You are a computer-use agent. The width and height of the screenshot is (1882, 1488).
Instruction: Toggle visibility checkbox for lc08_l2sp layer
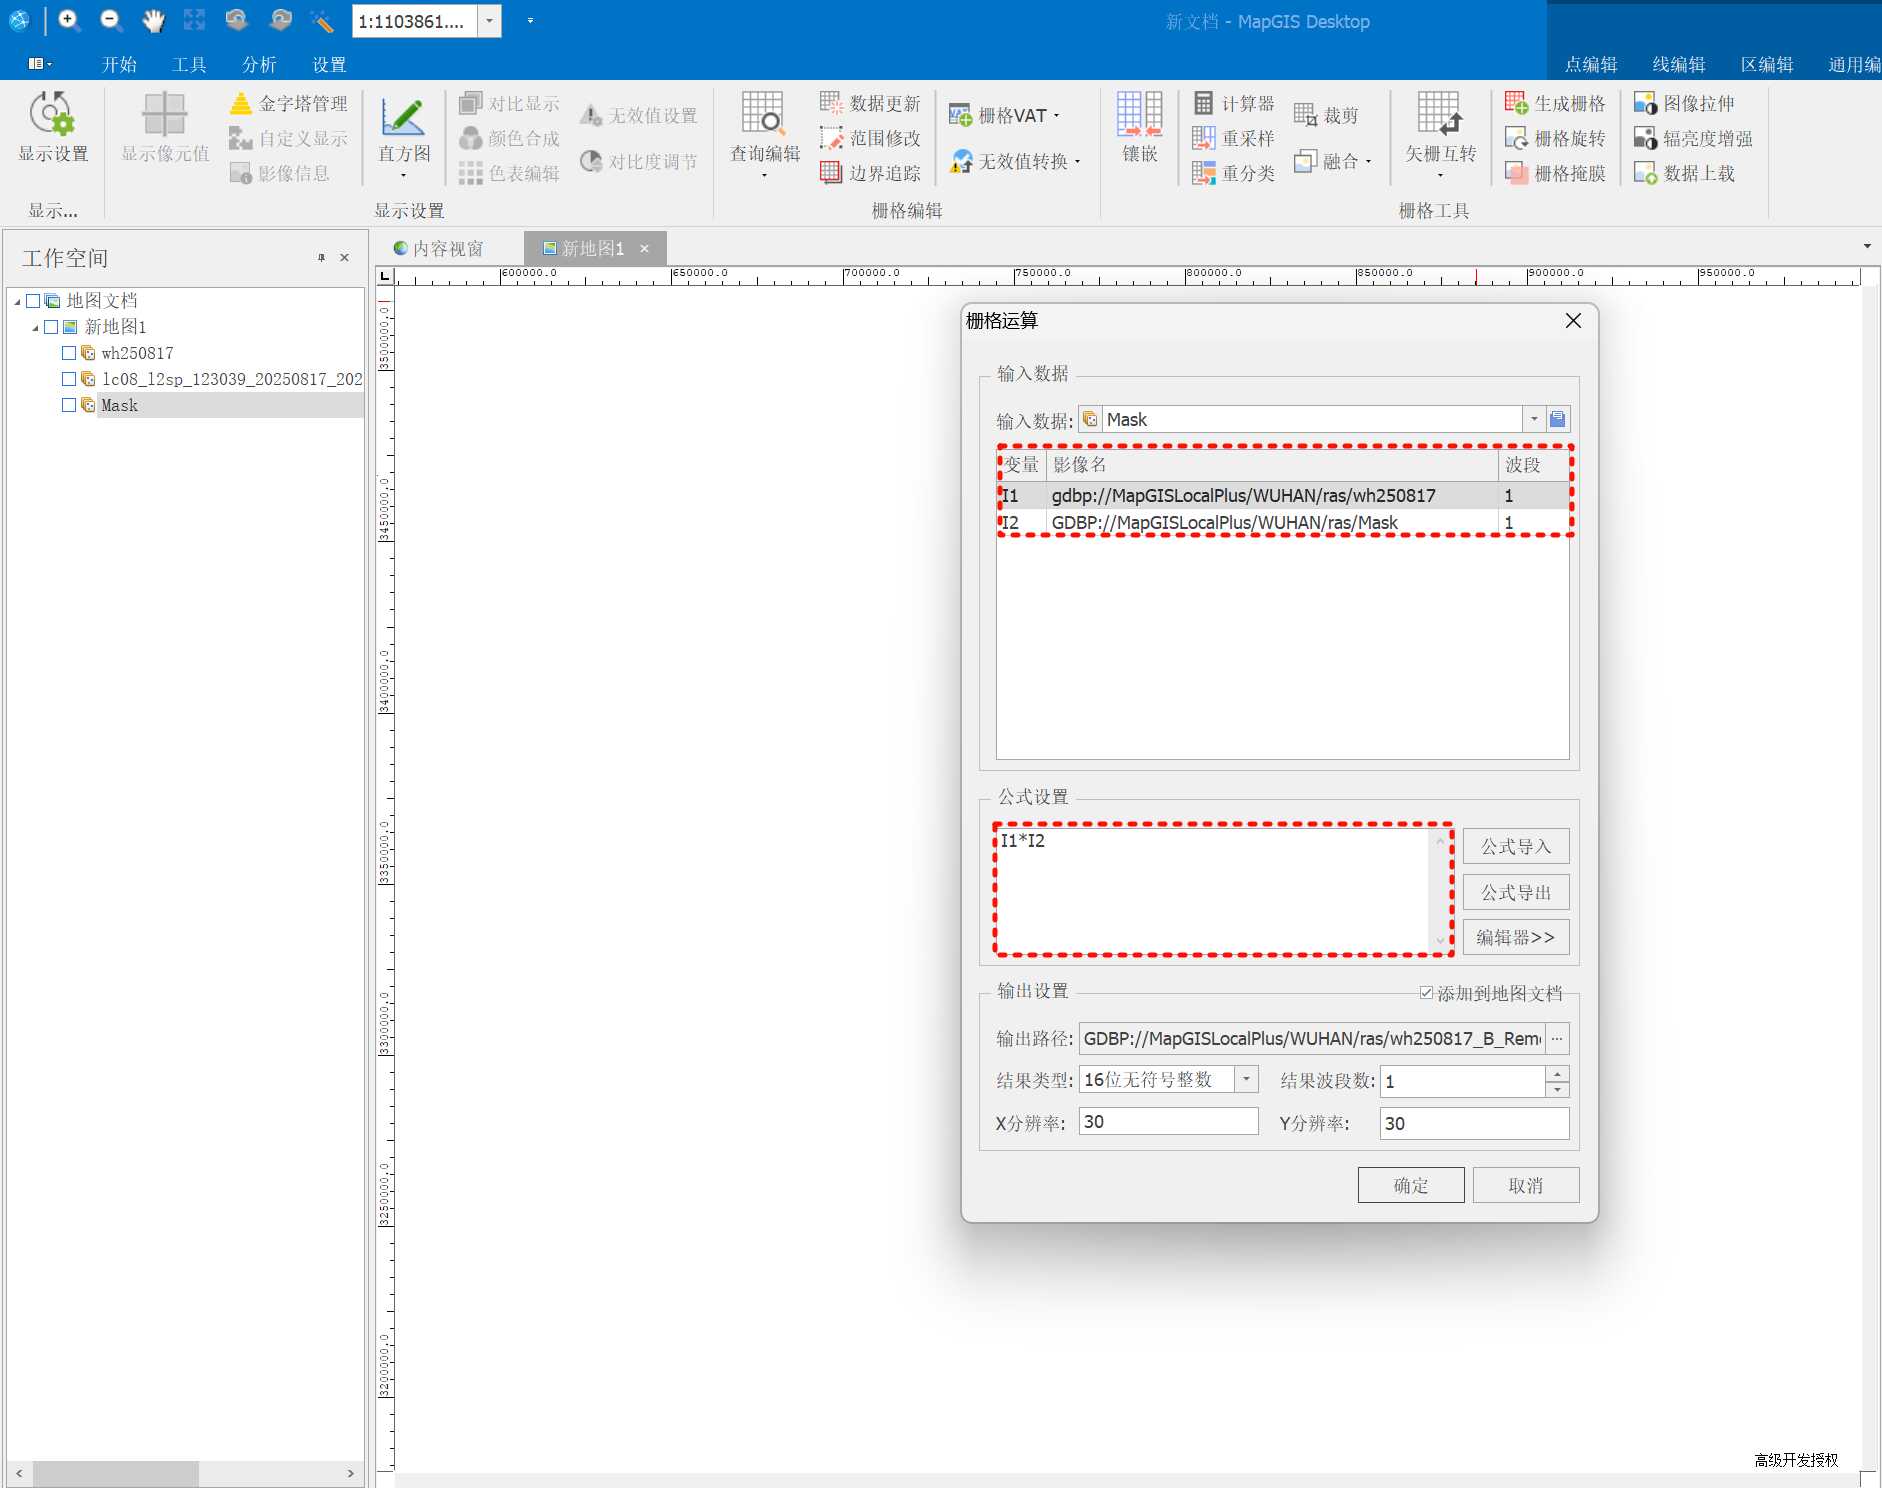pos(69,379)
